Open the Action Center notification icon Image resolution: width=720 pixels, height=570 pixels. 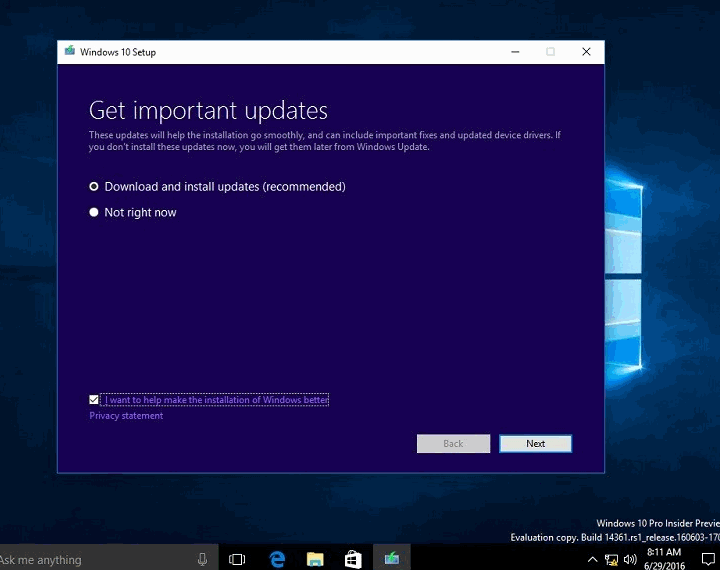(x=708, y=559)
